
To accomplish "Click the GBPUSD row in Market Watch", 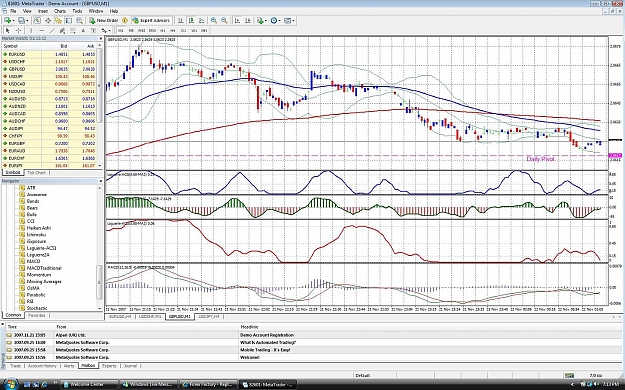I will click(50, 69).
